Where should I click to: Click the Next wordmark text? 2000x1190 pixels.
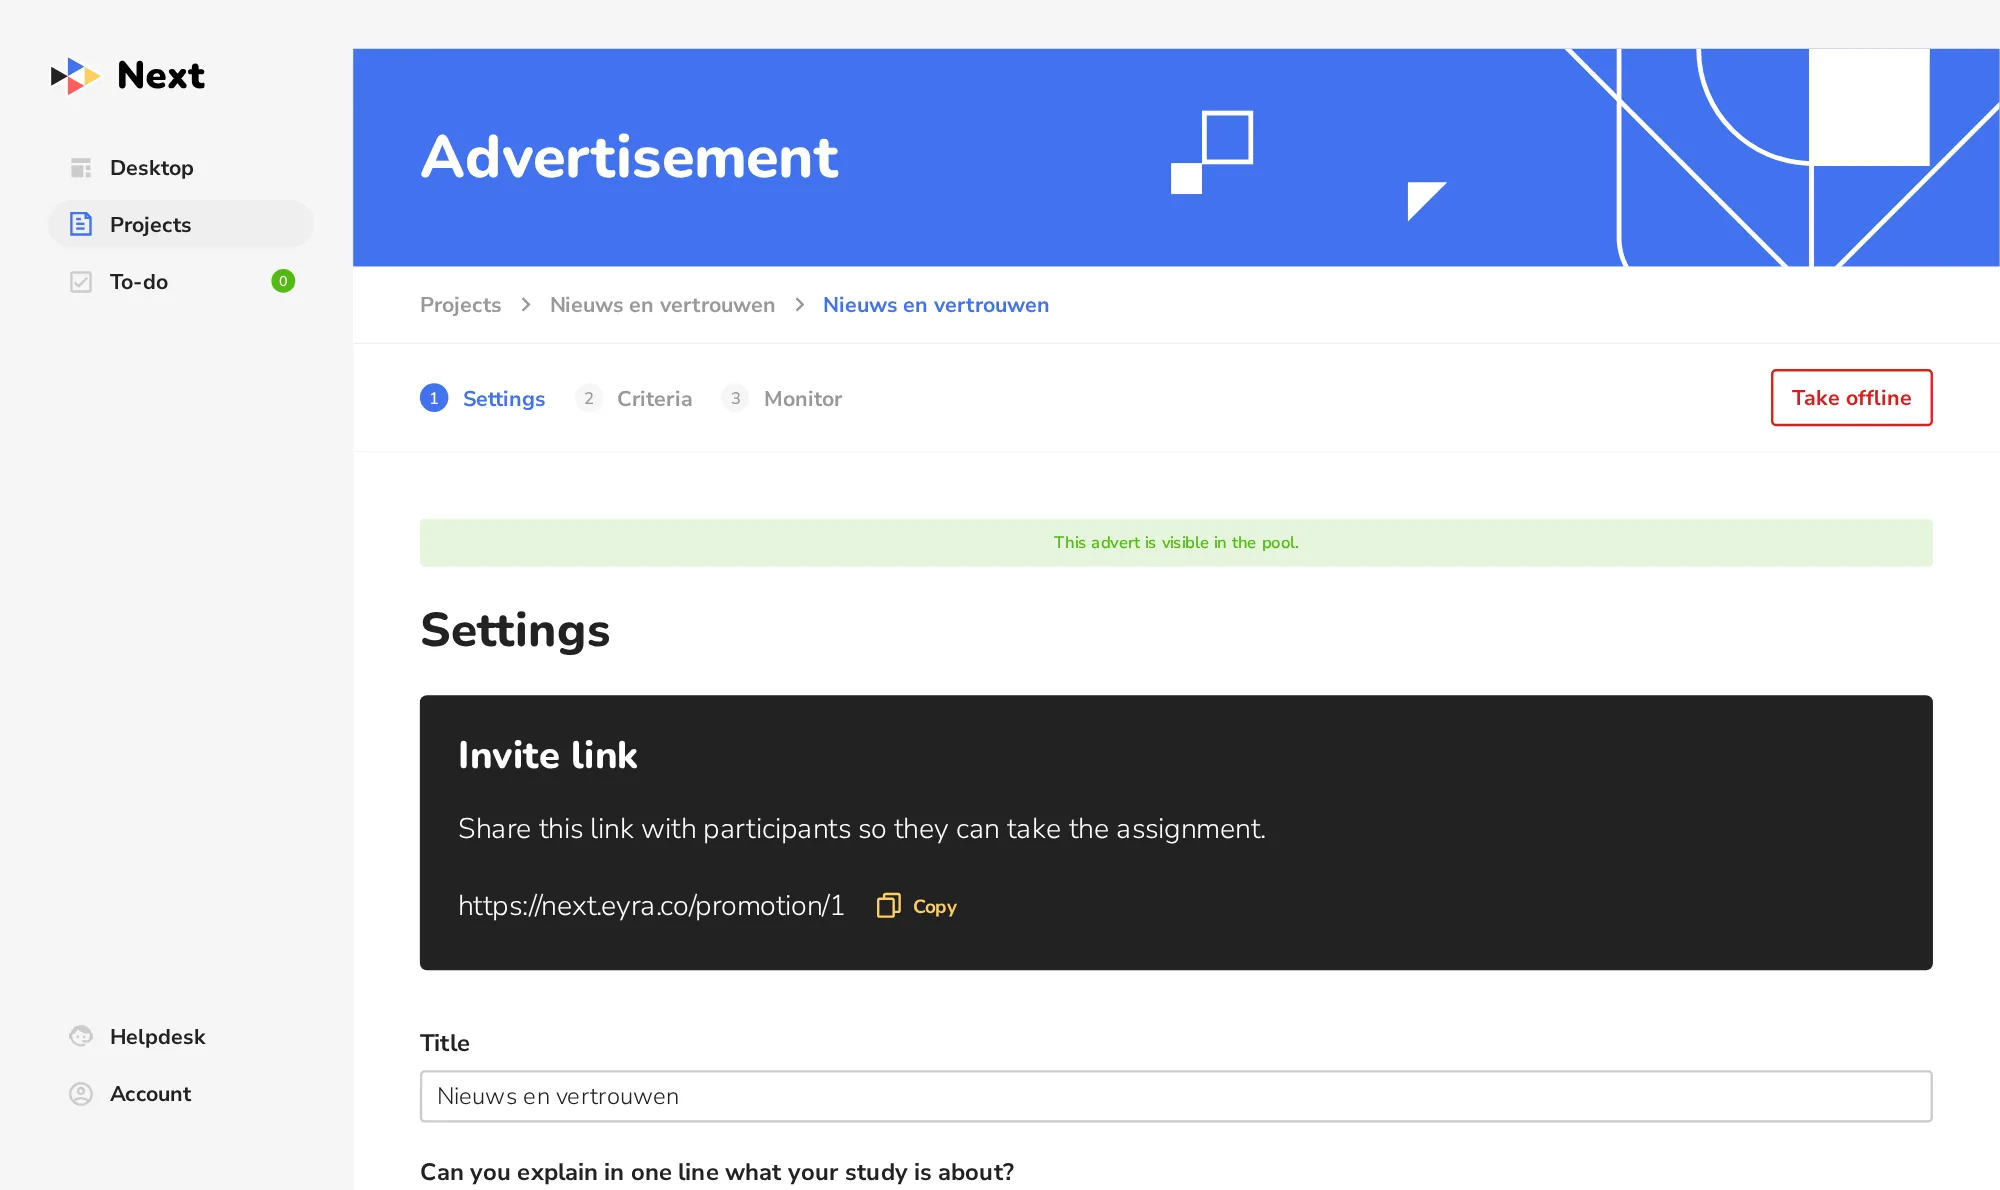tap(161, 76)
